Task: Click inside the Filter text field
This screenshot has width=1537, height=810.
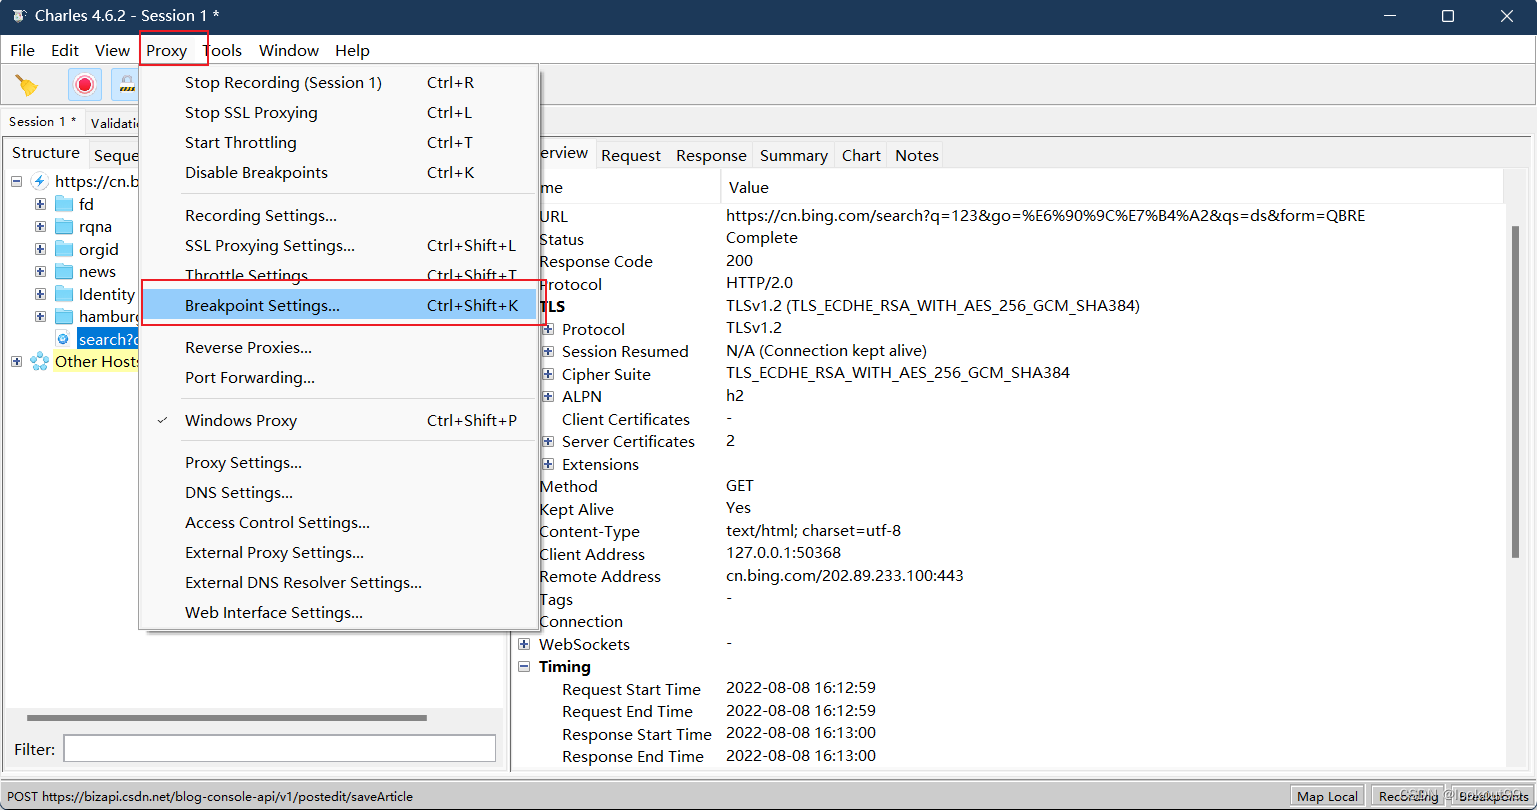Action: click(280, 748)
